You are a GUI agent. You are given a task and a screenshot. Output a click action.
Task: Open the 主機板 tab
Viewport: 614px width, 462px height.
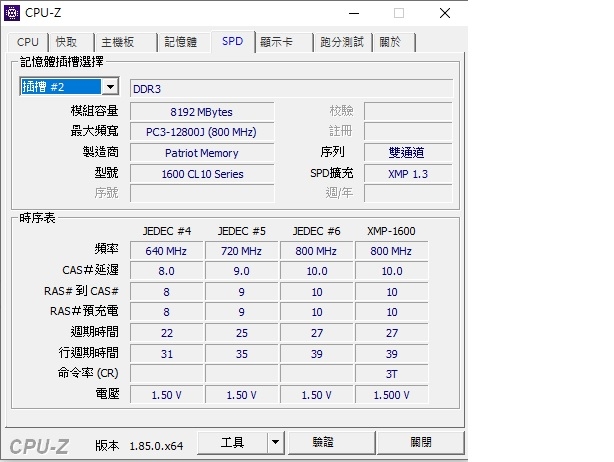coord(126,42)
